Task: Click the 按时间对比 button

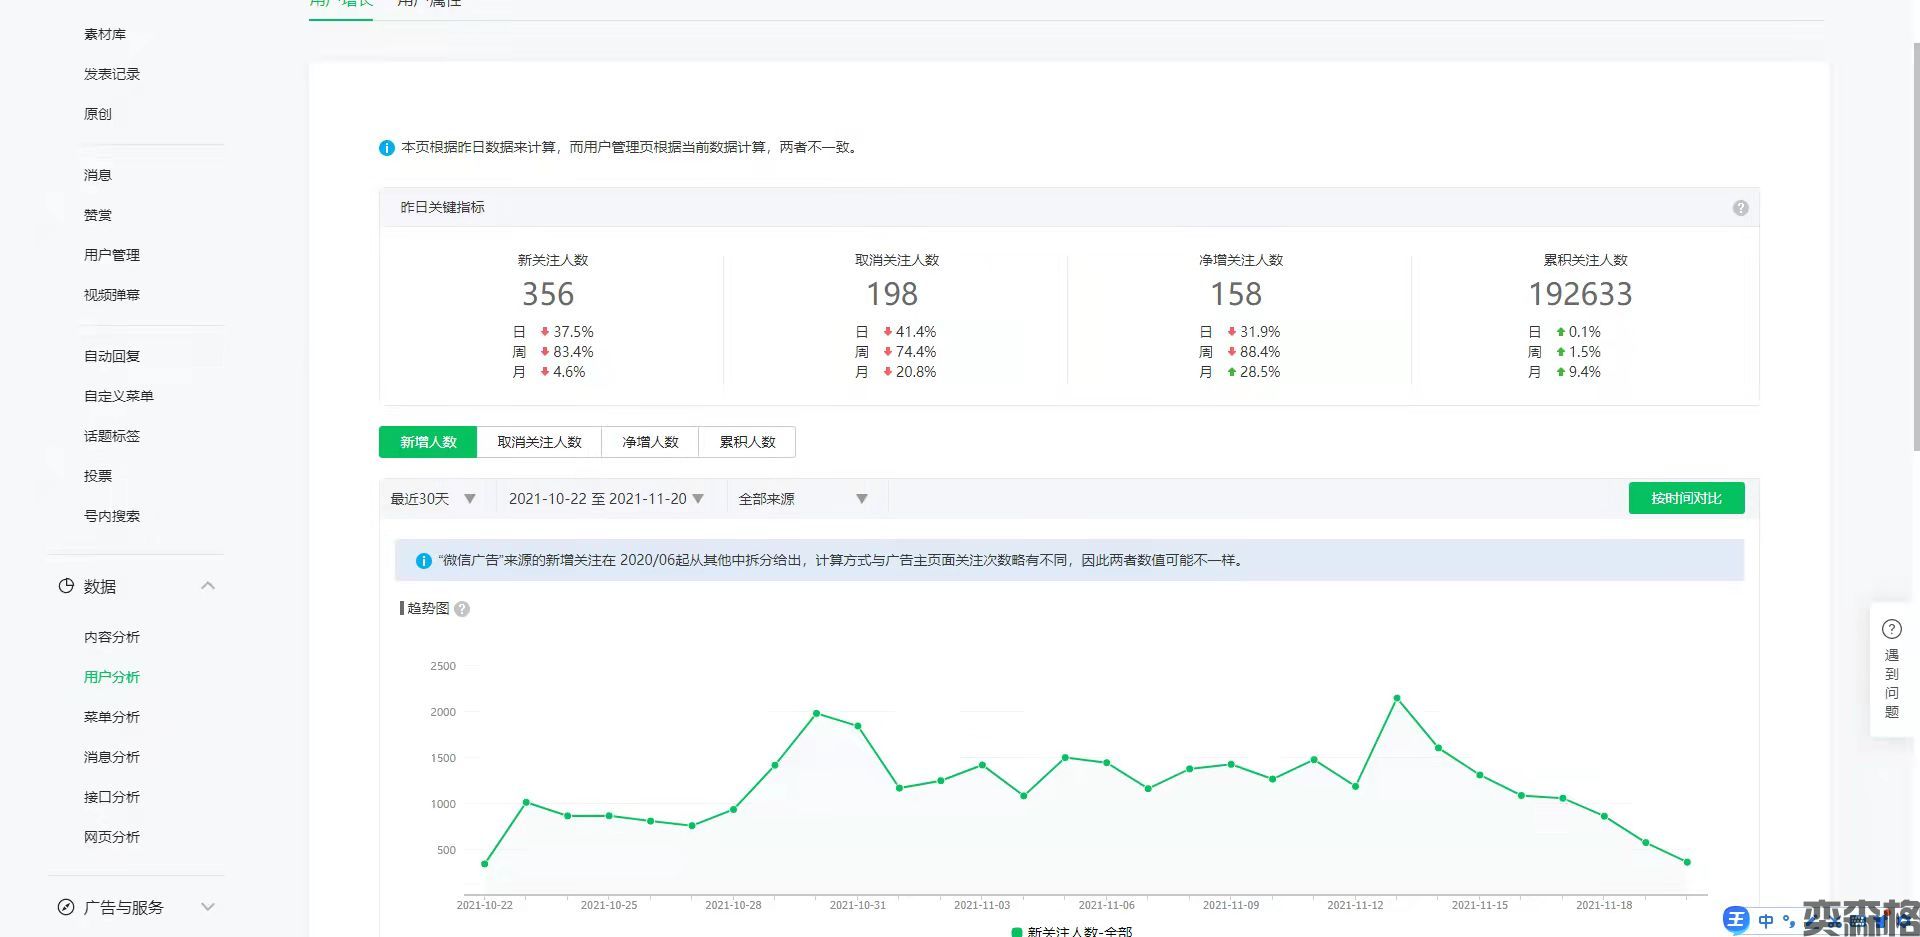Action: [1686, 498]
